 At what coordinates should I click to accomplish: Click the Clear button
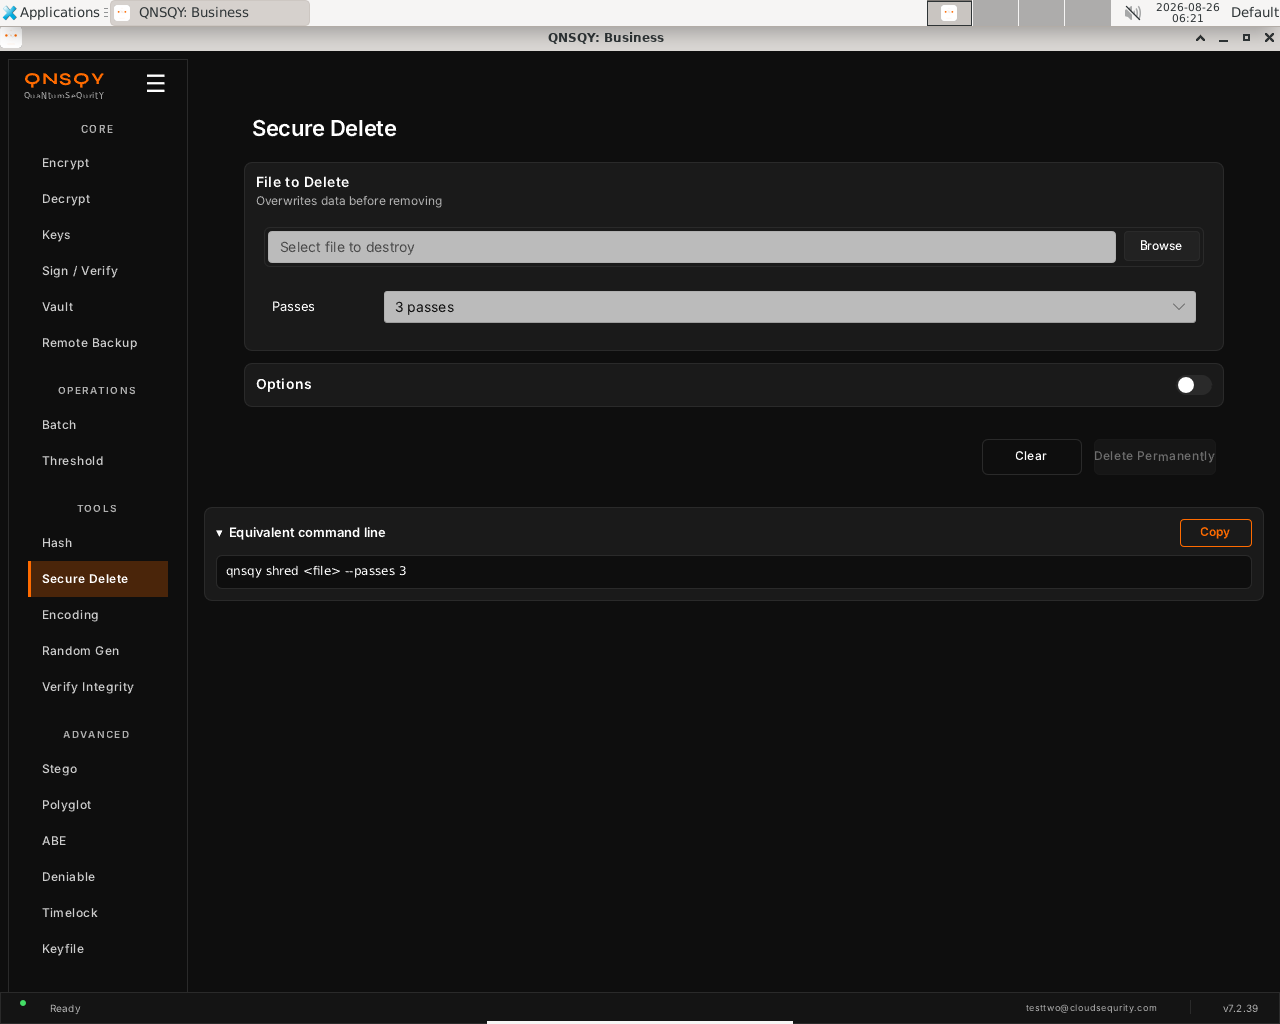1031,456
